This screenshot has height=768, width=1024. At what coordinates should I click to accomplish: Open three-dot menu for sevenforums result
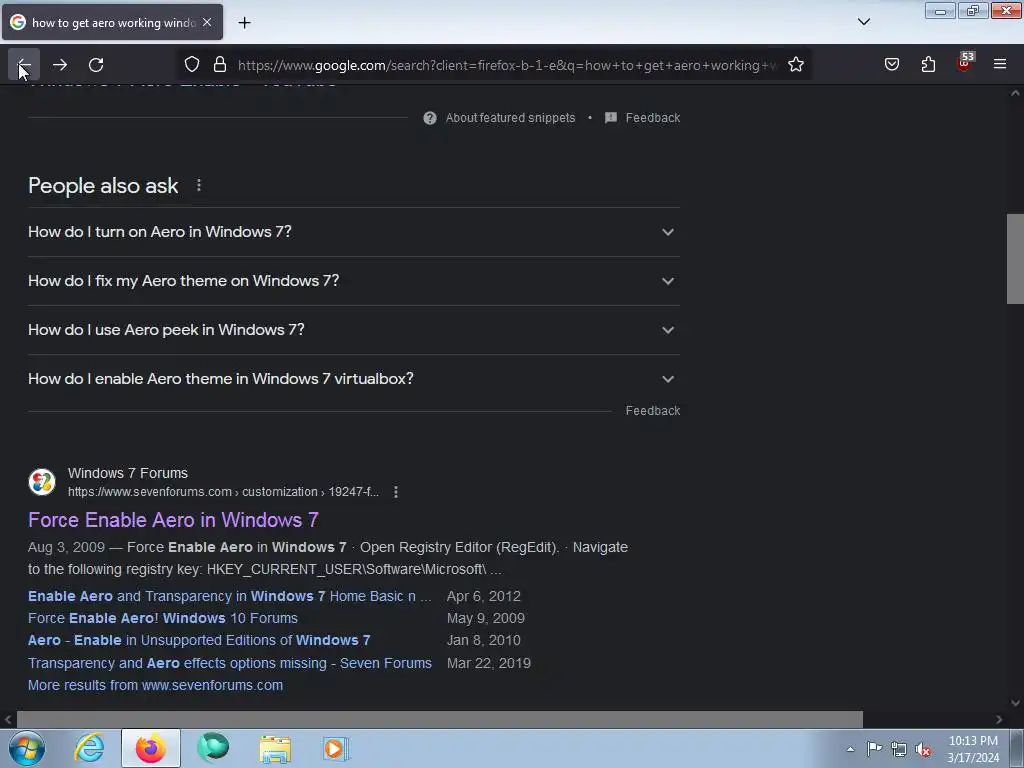pos(396,492)
